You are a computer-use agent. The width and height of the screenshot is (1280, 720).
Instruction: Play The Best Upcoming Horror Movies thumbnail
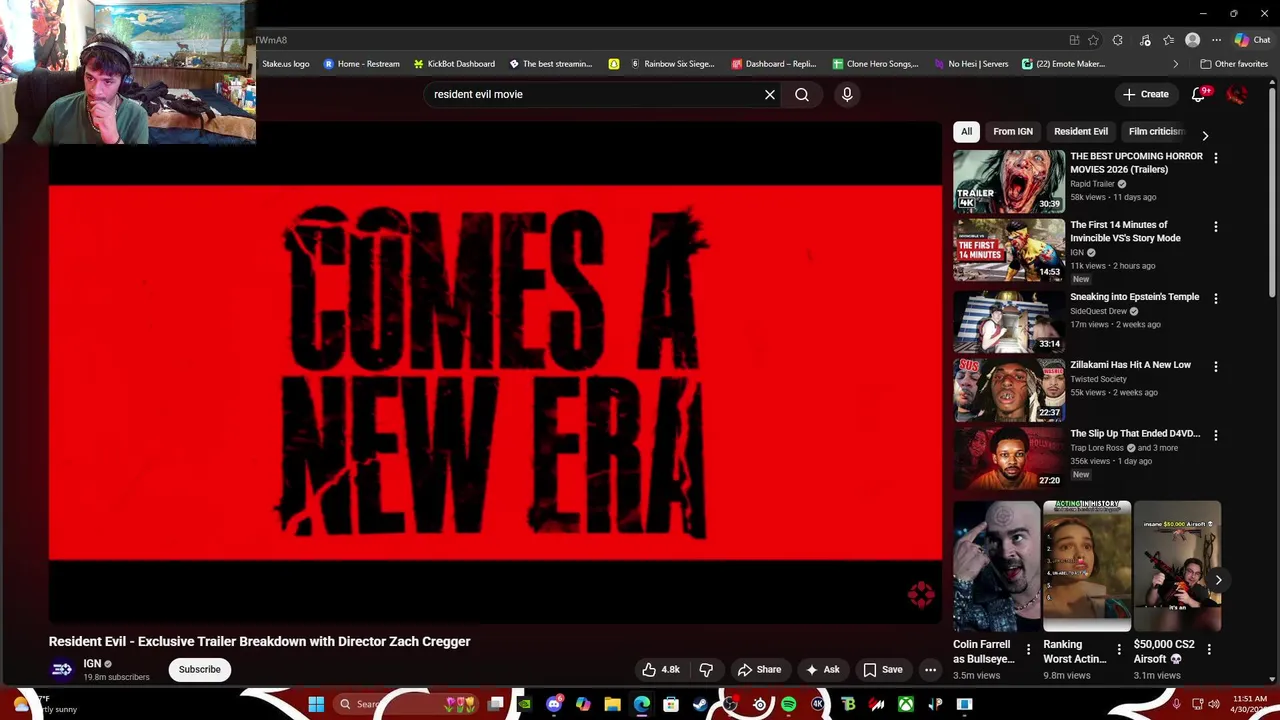pos(1009,181)
